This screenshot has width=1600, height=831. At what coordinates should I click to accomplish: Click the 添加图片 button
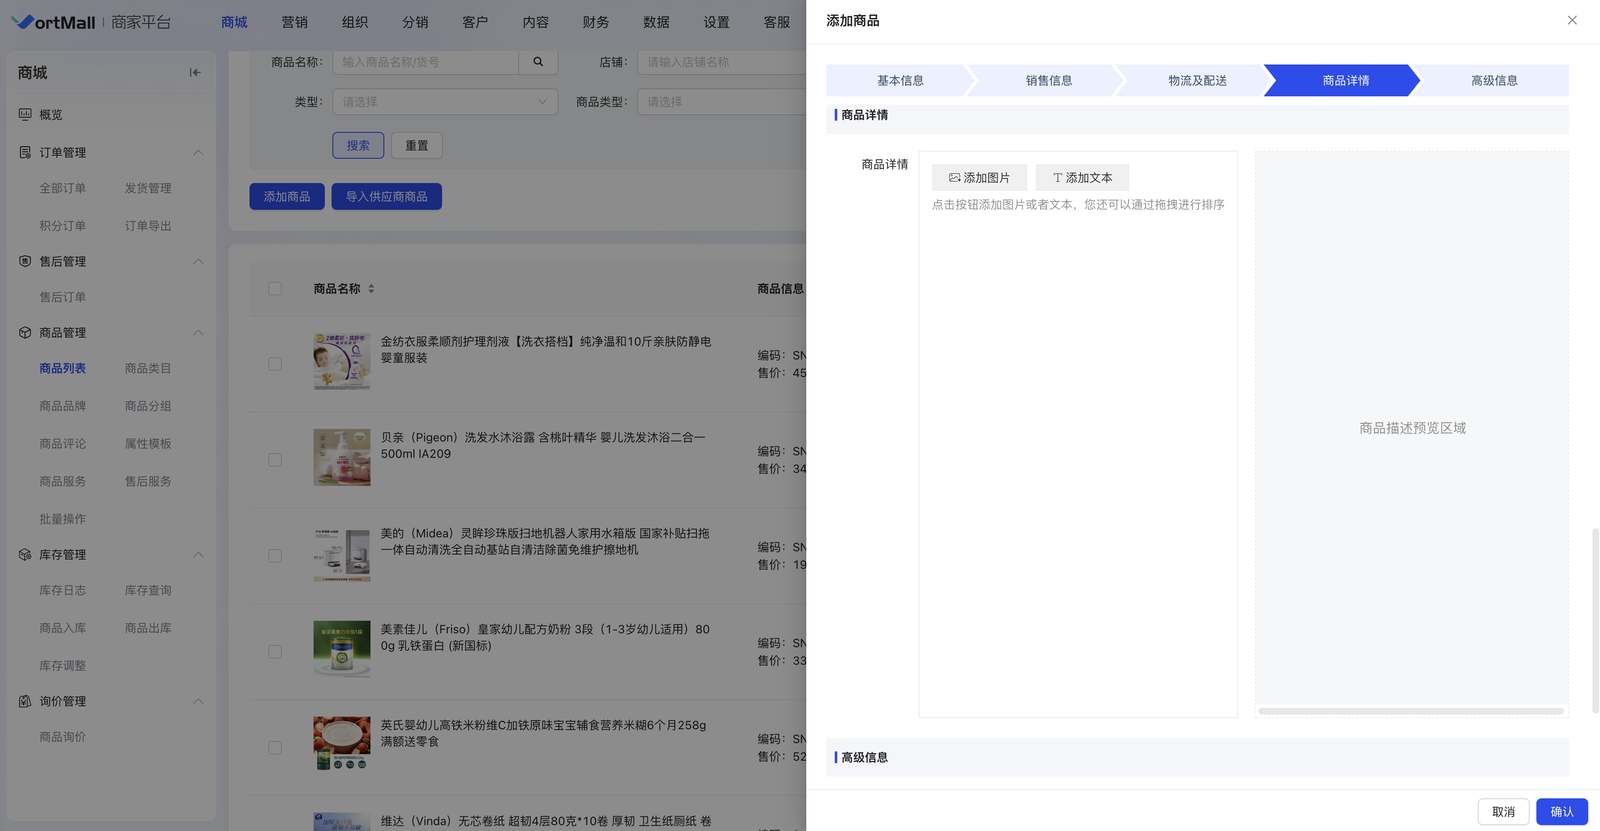coord(979,178)
